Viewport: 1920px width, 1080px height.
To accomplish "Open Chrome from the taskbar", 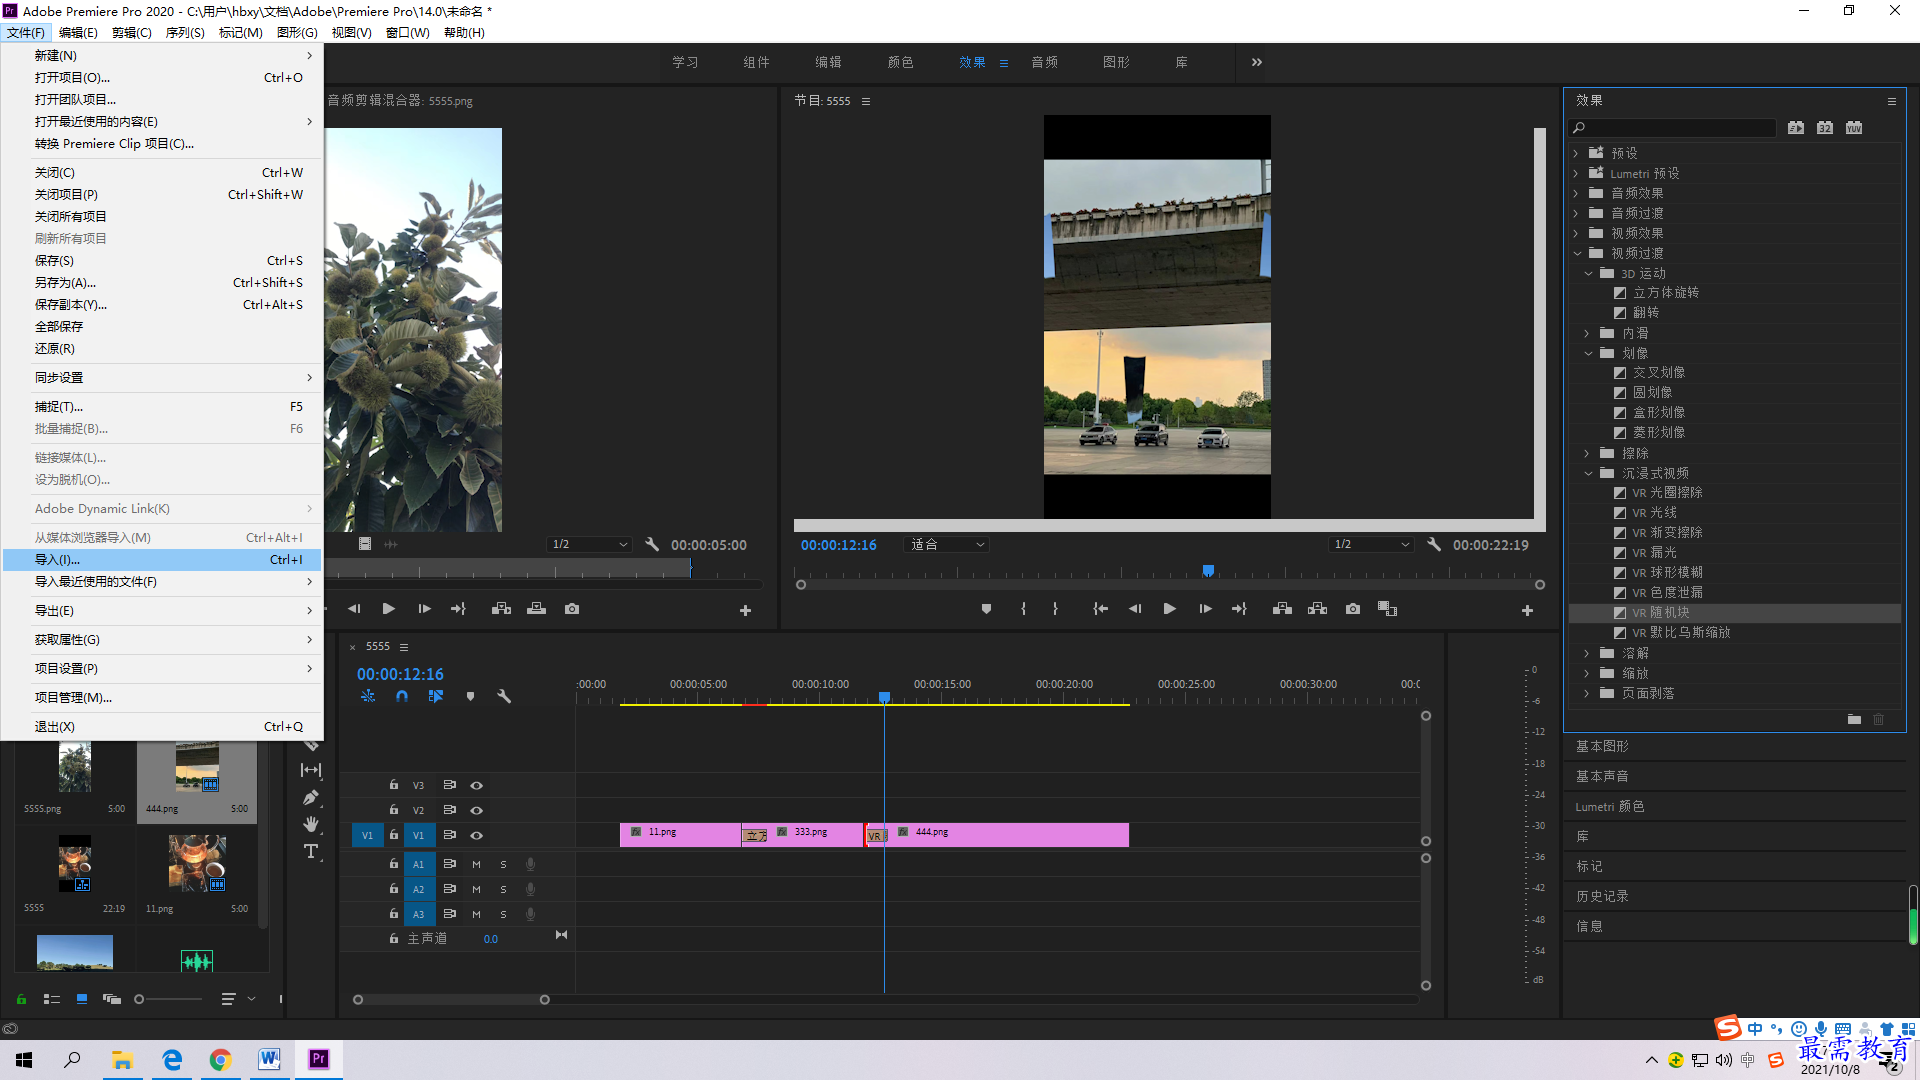I will coord(220,1059).
